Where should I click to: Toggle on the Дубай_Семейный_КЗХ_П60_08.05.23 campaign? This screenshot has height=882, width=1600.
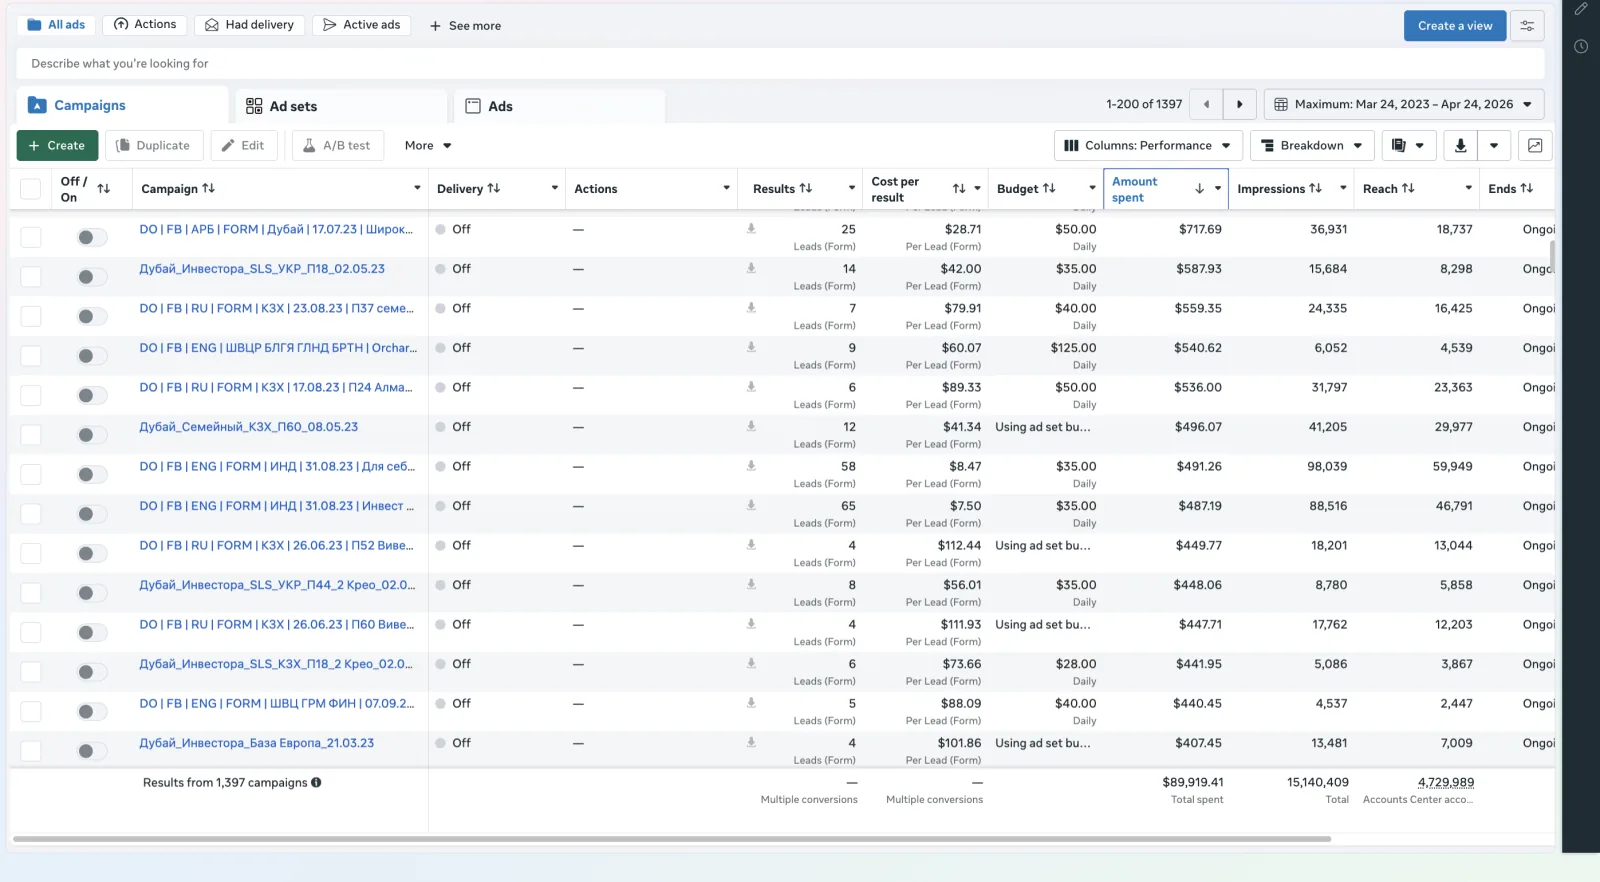pyautogui.click(x=92, y=435)
